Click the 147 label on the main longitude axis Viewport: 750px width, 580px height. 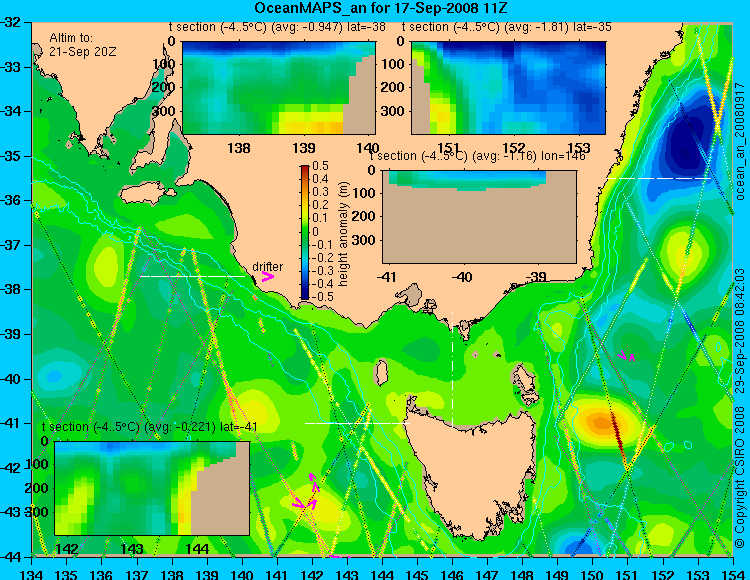pyautogui.click(x=487, y=573)
